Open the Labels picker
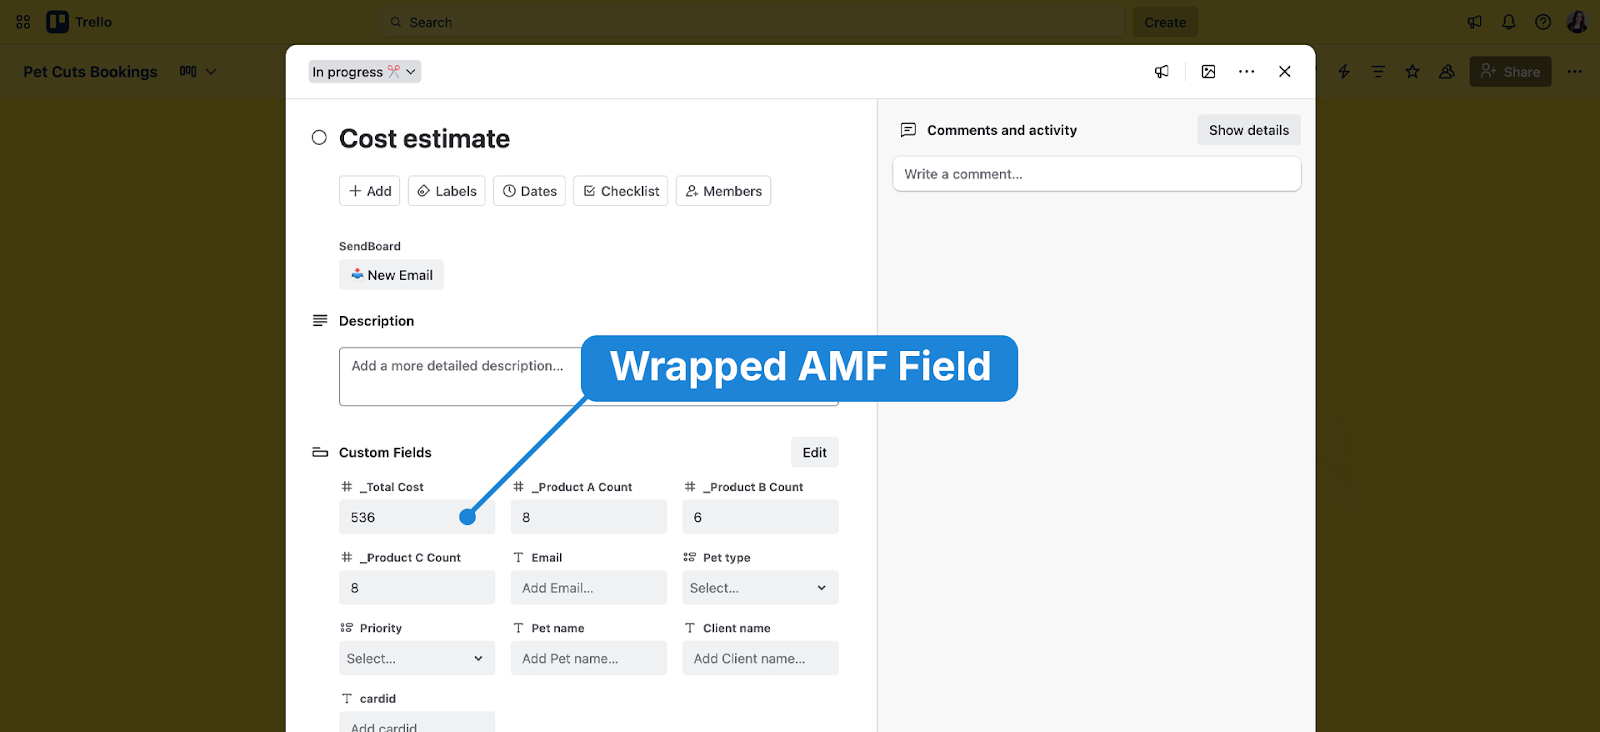This screenshot has height=732, width=1600. coord(447,191)
